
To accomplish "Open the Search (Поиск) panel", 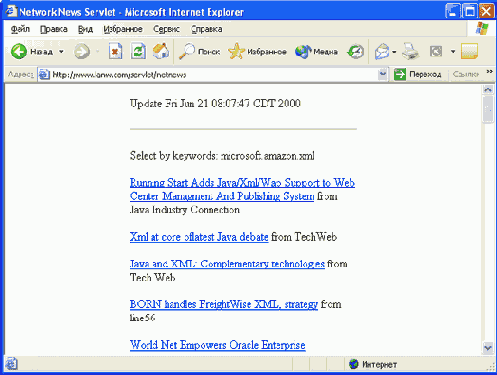I will click(x=199, y=52).
